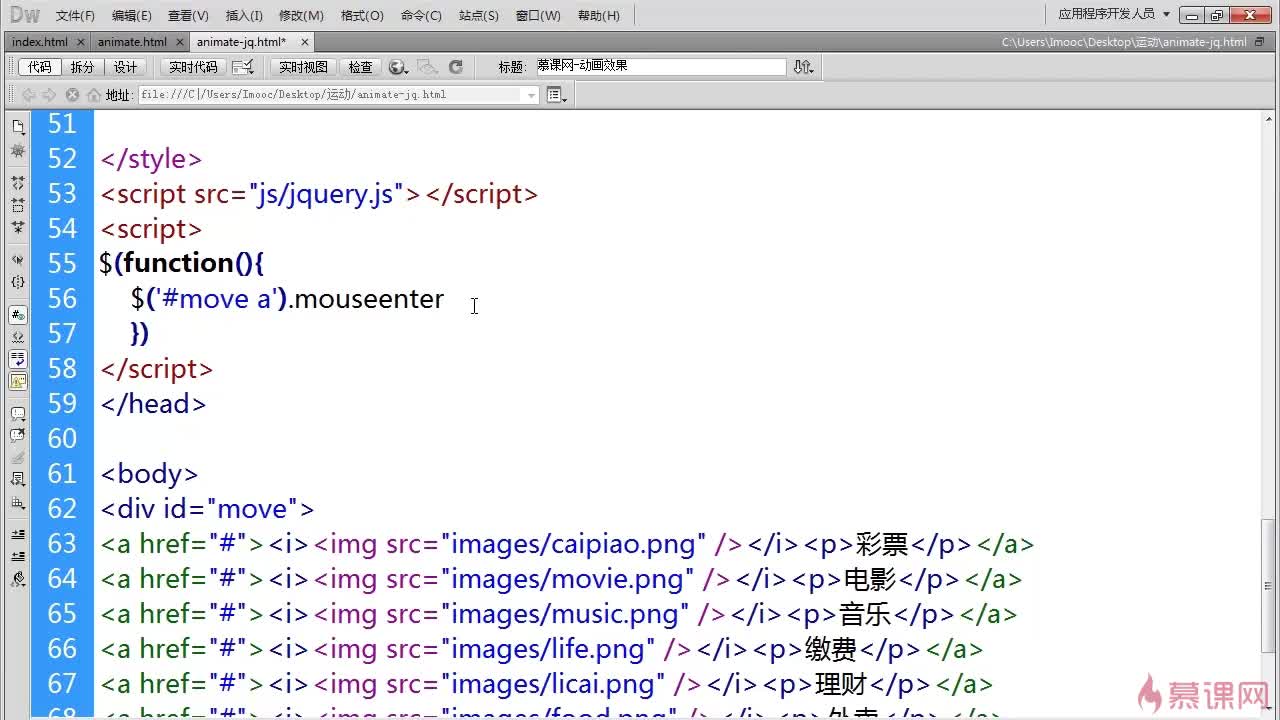Open the 插入(I) menu
The image size is (1280, 720).
pos(244,15)
